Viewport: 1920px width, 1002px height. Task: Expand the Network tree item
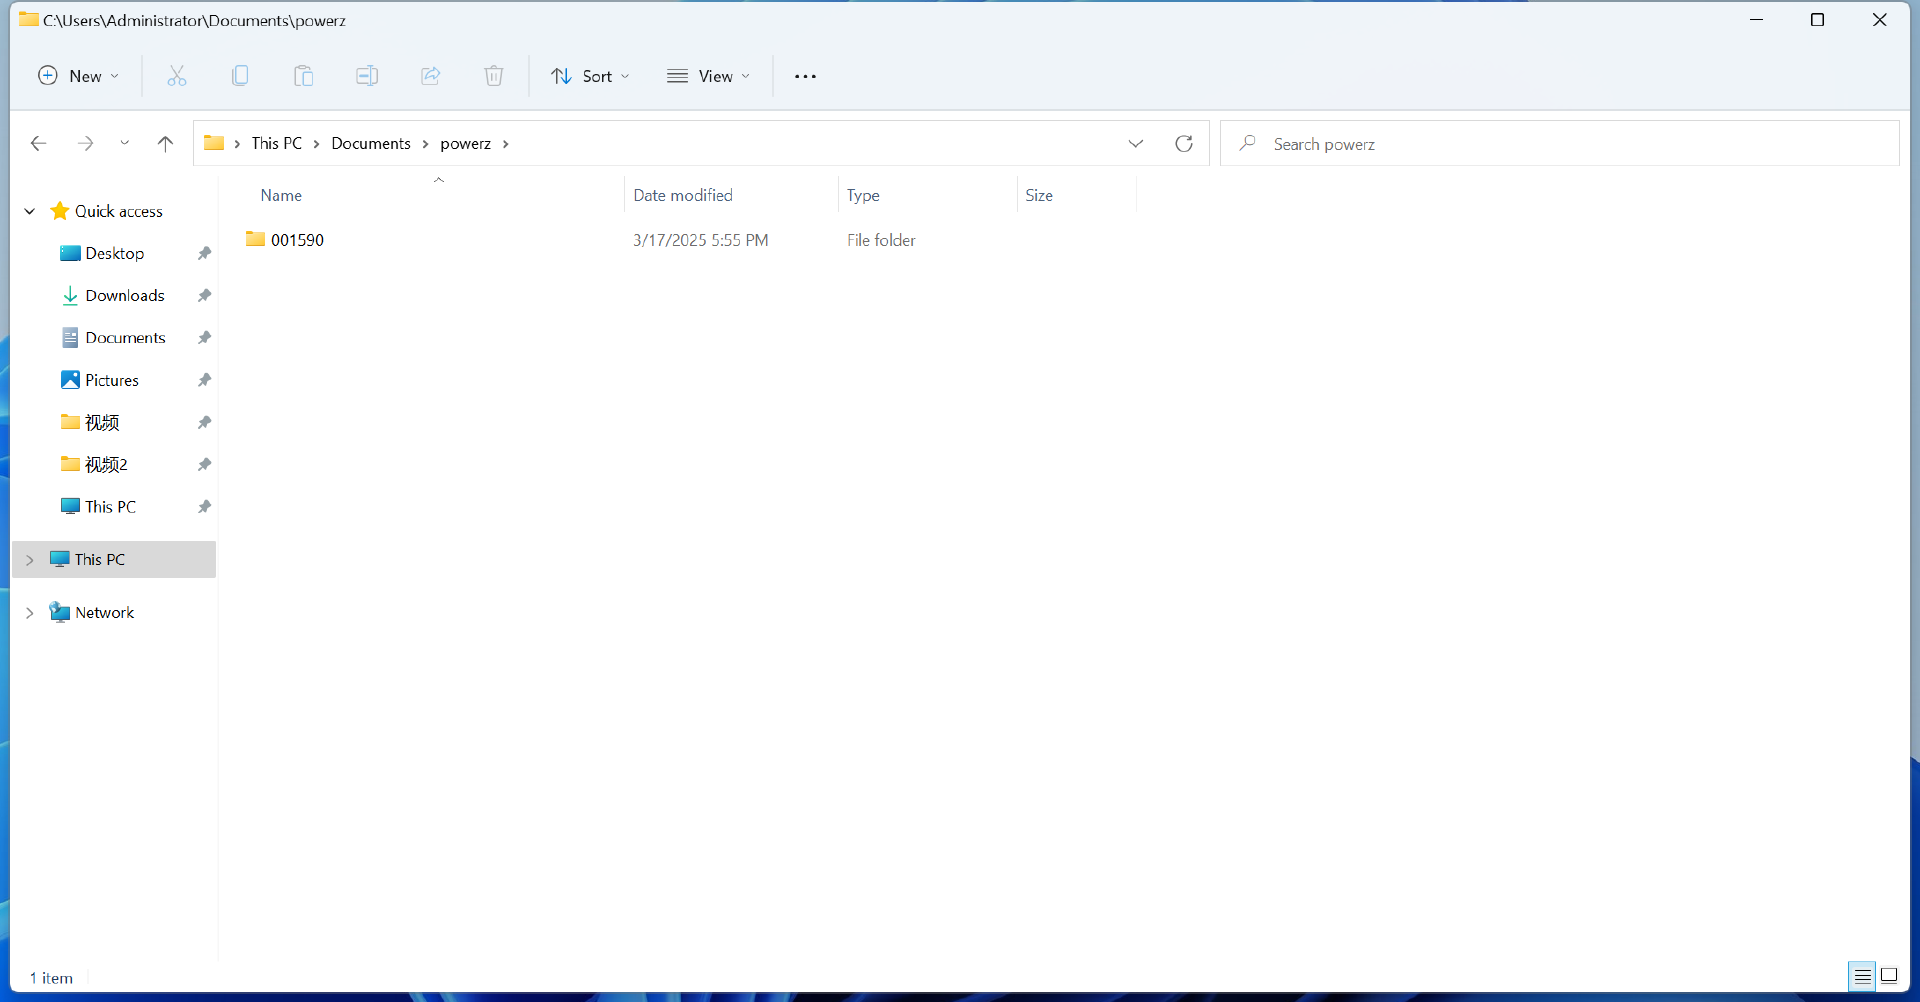point(30,611)
